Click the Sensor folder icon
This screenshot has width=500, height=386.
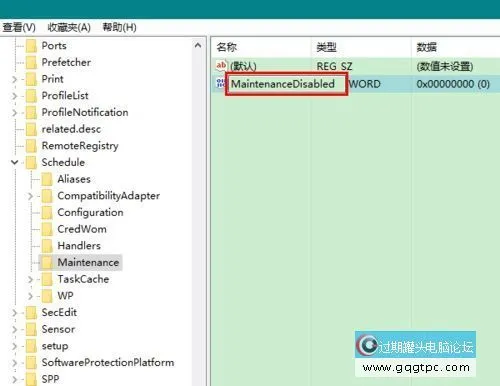point(31,329)
